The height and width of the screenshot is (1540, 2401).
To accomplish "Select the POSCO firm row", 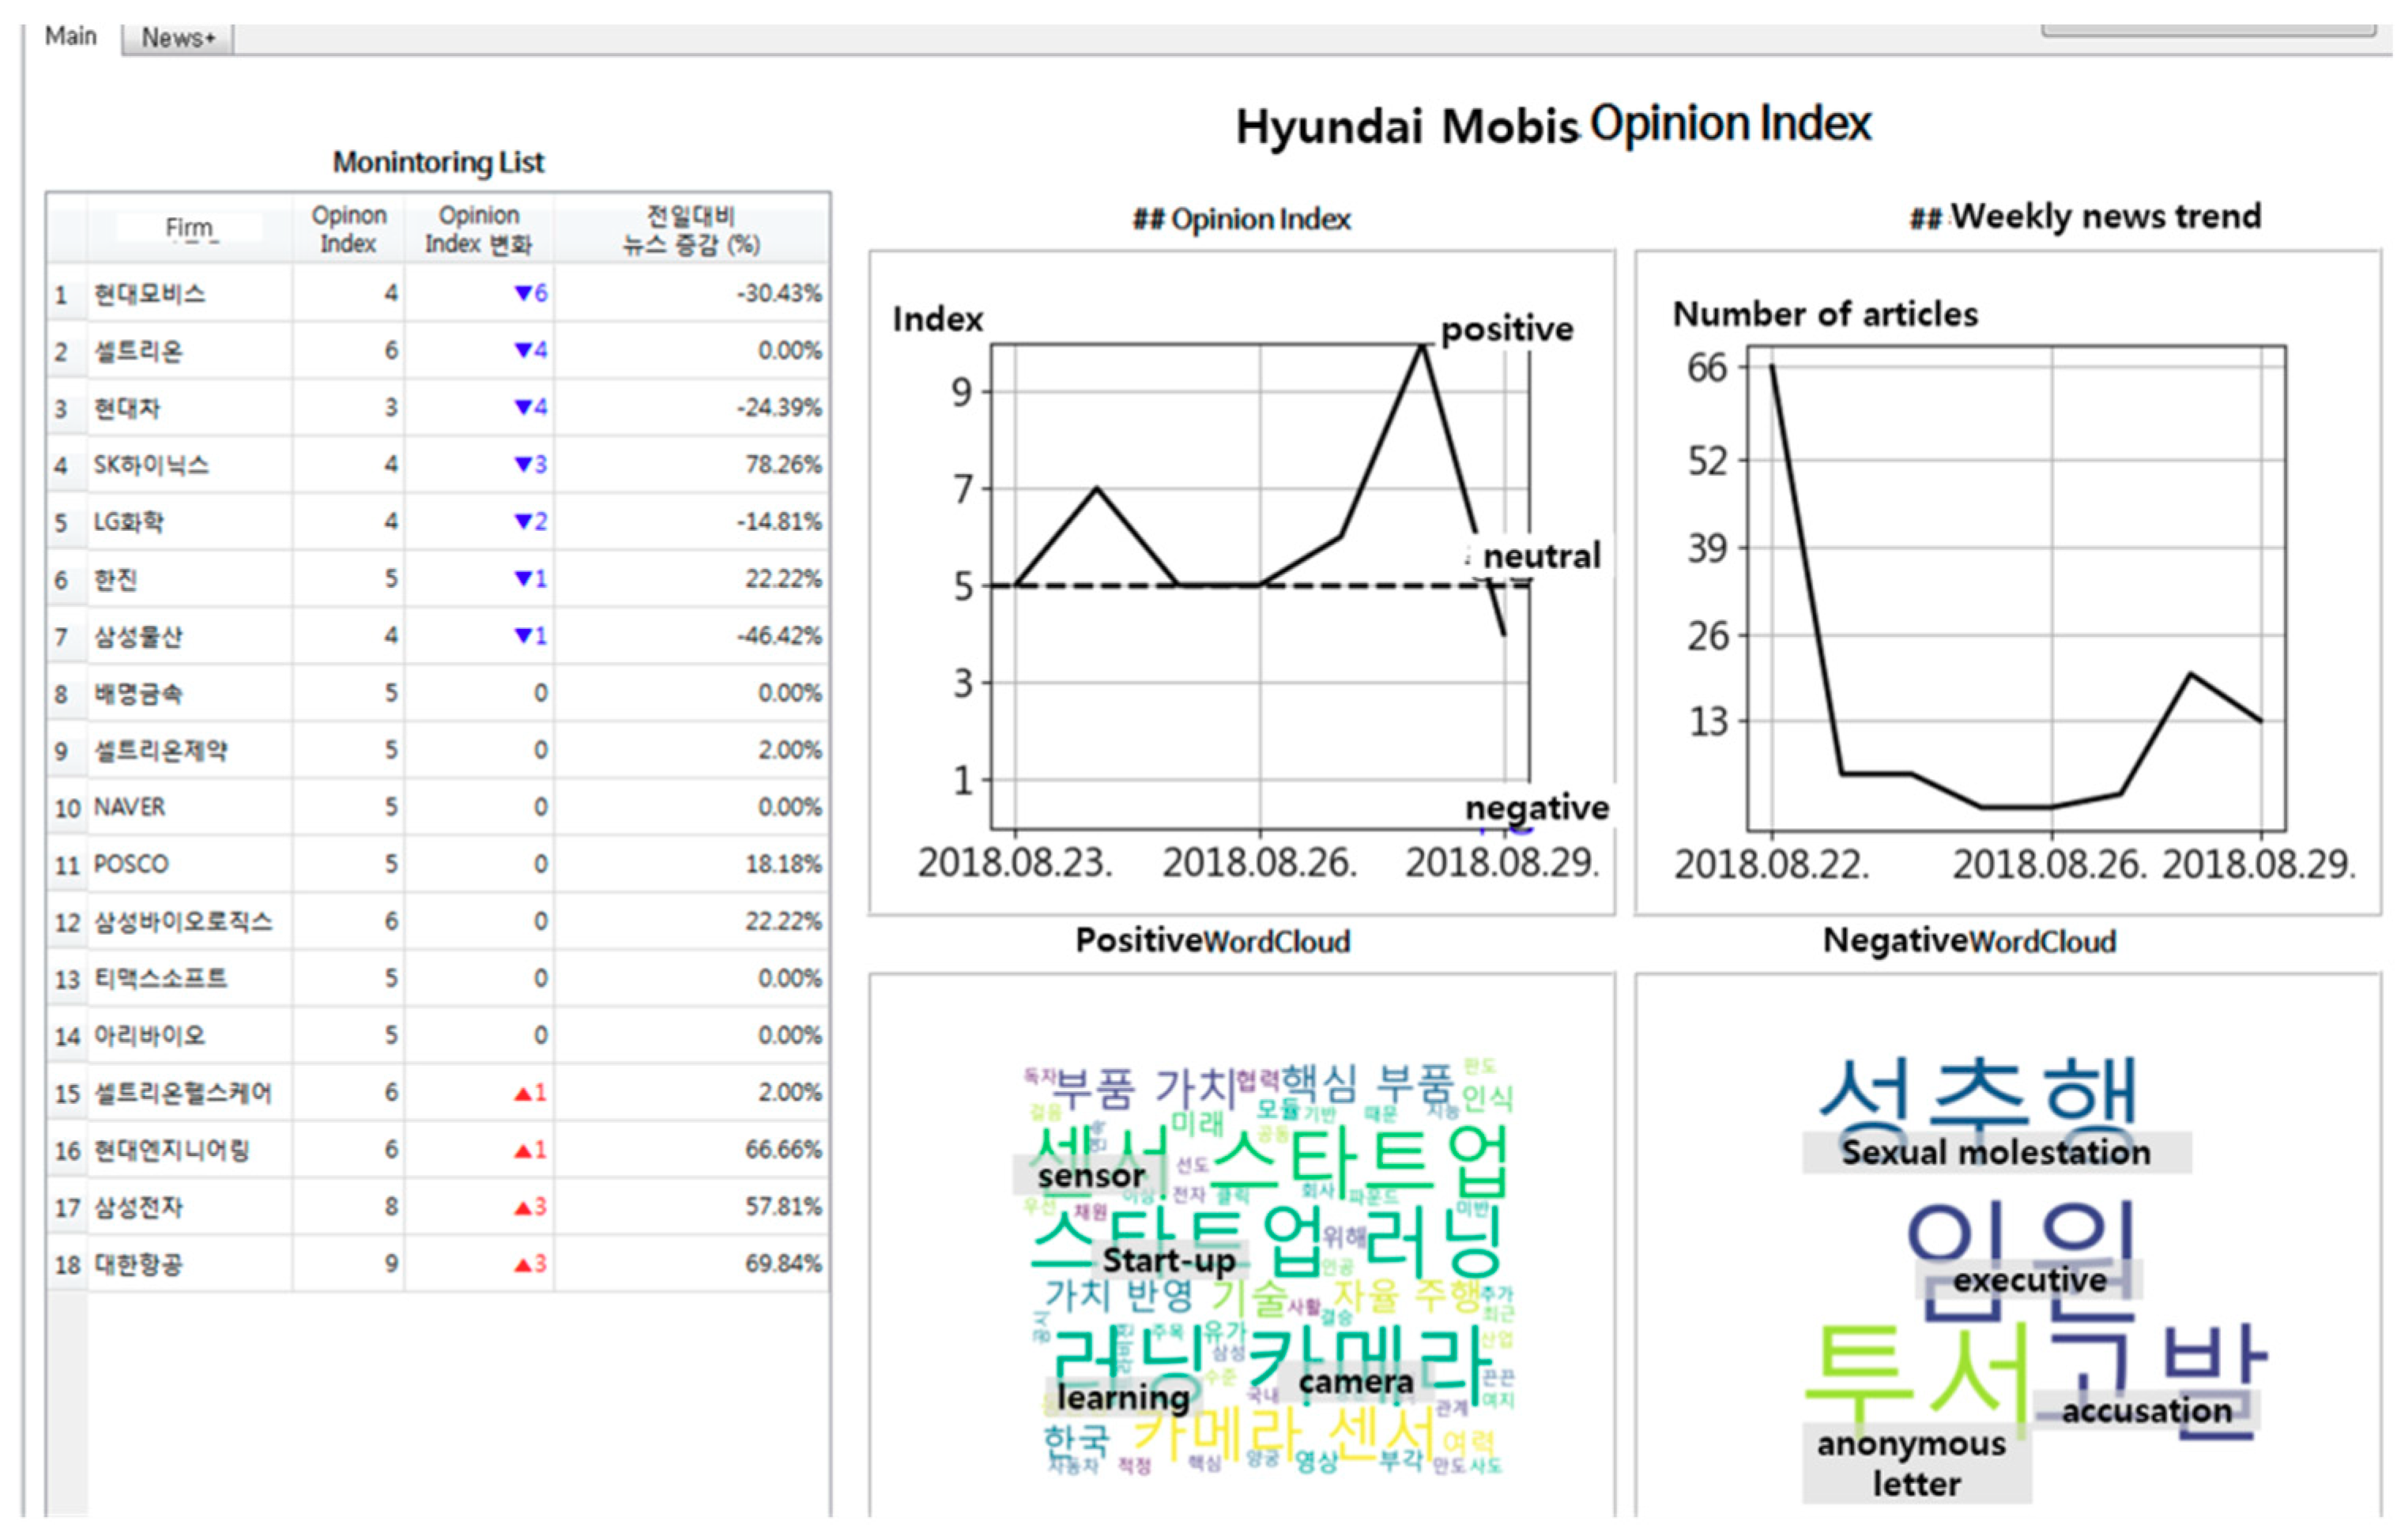I will [x=131, y=864].
